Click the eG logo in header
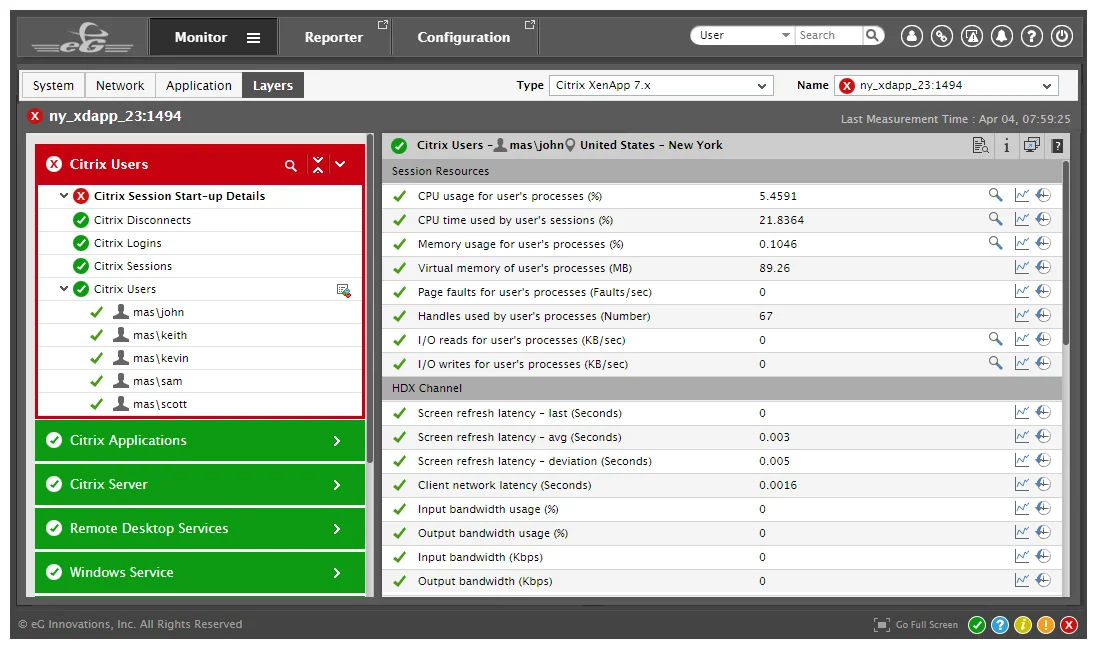1097x649 pixels. [83, 37]
